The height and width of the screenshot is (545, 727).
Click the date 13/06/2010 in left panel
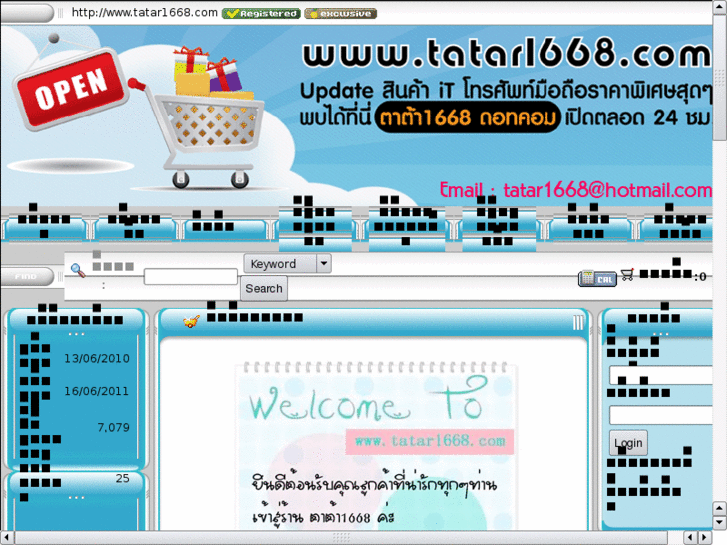pyautogui.click(x=97, y=359)
